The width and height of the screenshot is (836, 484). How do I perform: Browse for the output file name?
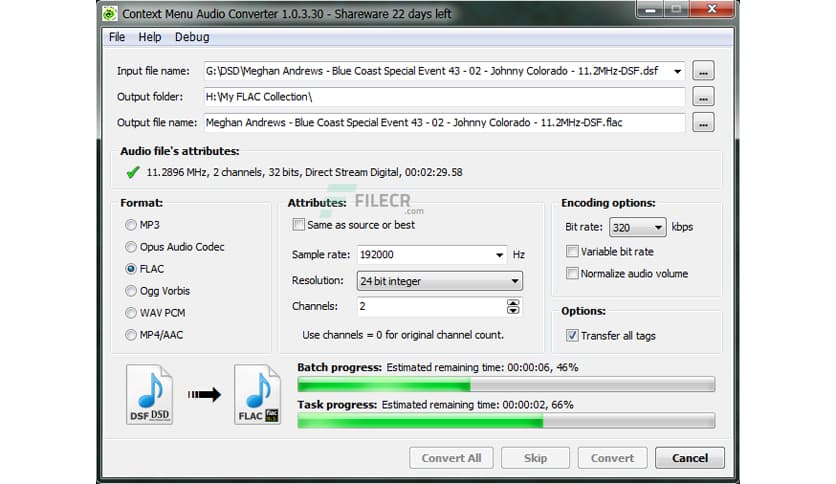(703, 123)
